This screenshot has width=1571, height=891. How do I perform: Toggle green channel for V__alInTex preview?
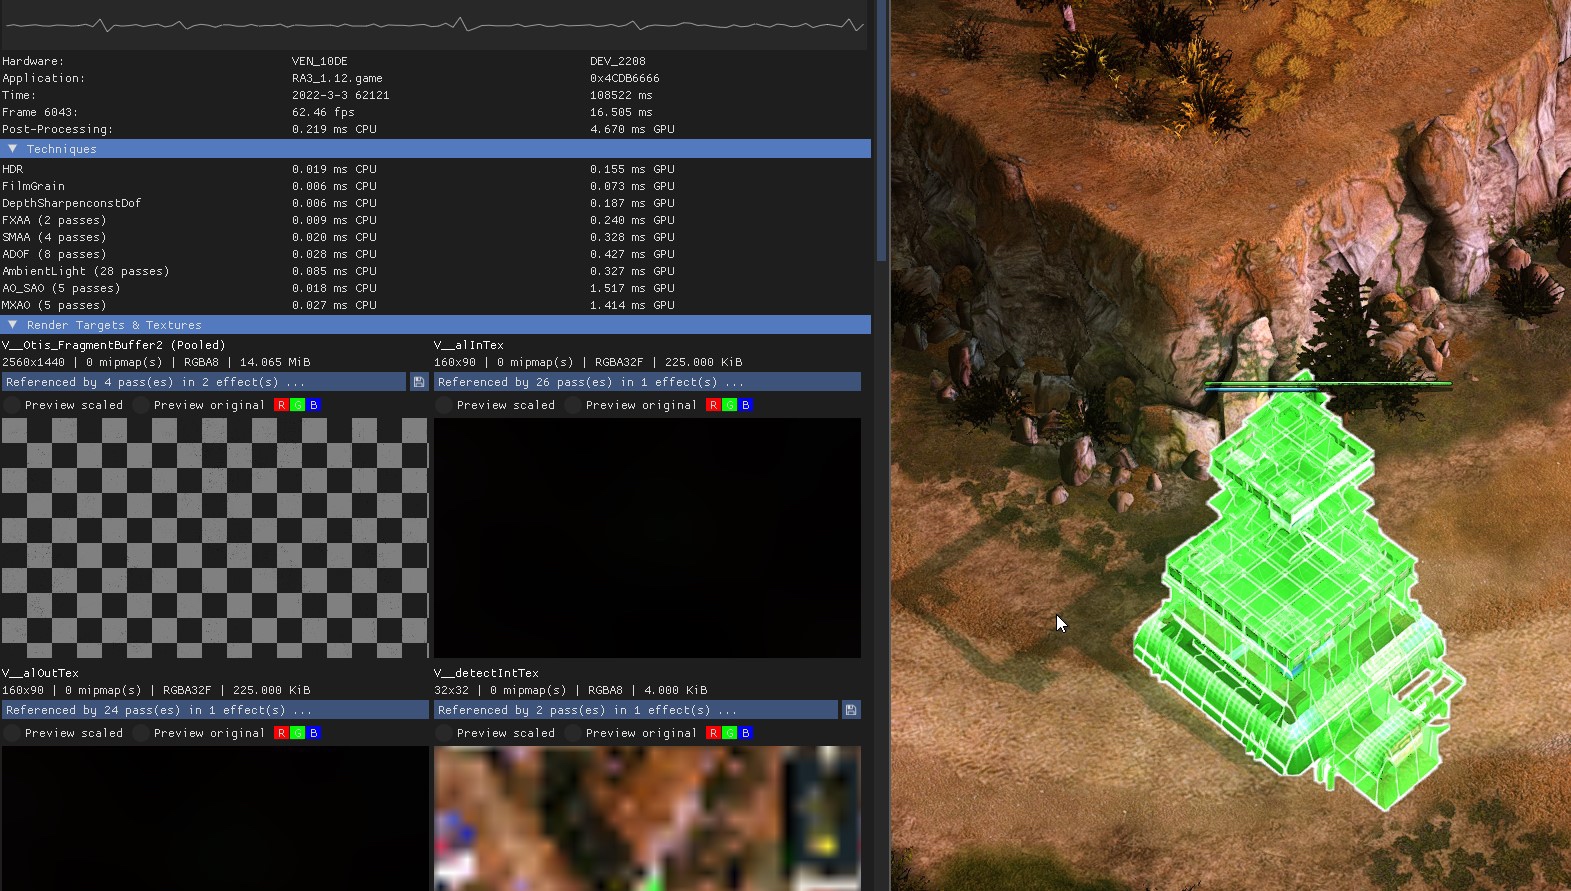click(729, 405)
